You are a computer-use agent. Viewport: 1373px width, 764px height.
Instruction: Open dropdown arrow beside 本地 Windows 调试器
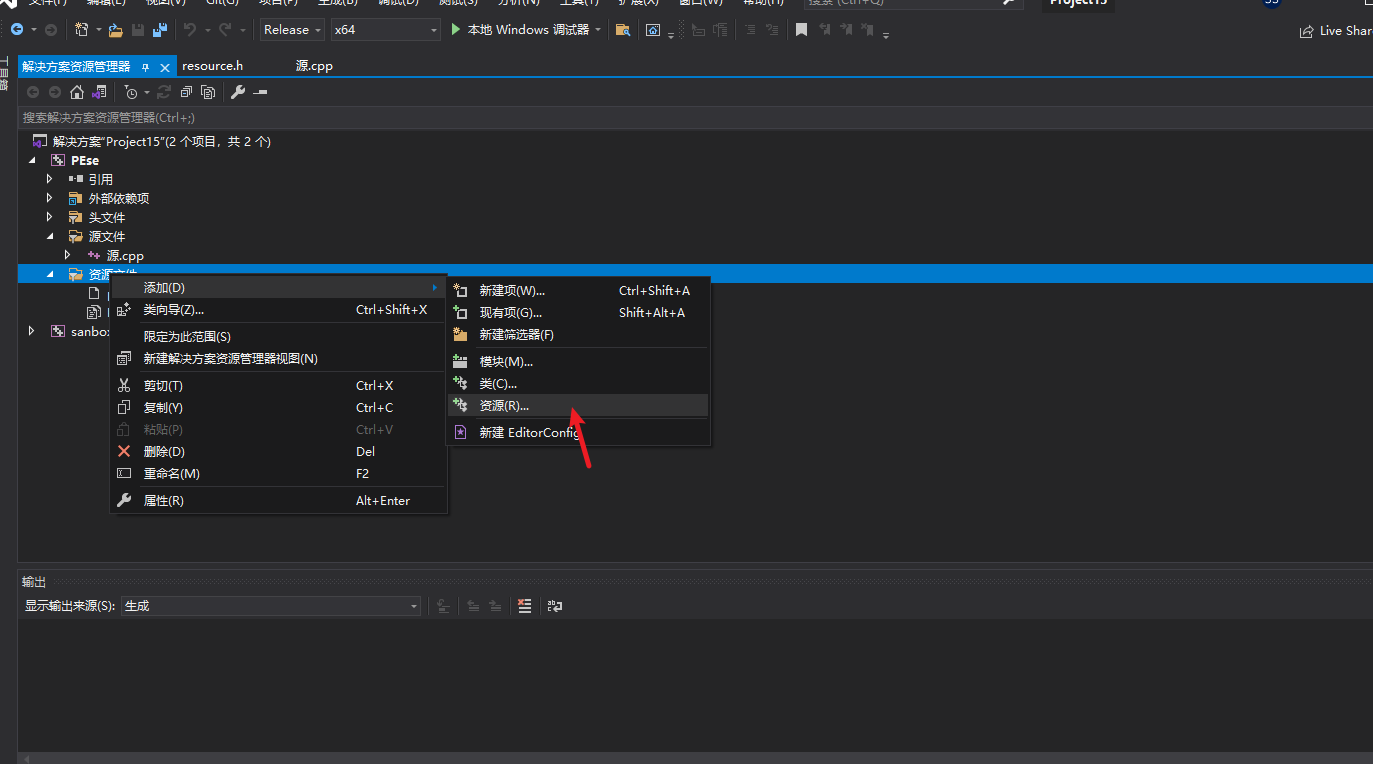[x=598, y=30]
